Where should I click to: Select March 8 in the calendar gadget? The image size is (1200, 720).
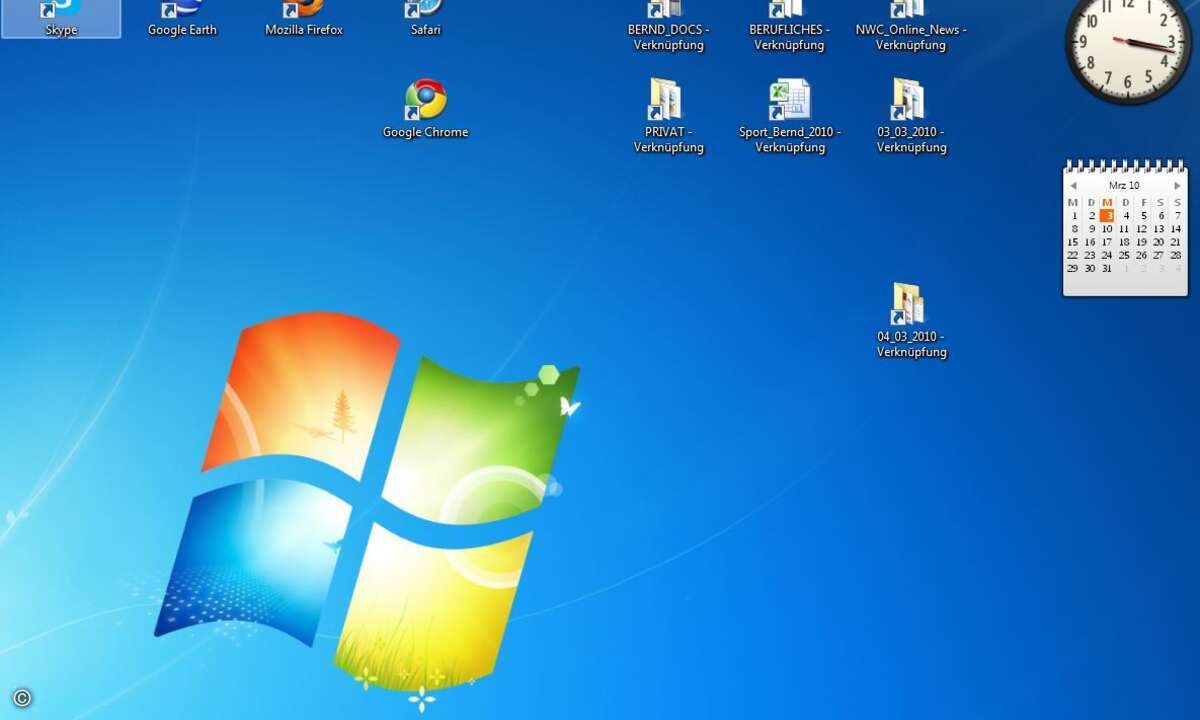pyautogui.click(x=1074, y=229)
